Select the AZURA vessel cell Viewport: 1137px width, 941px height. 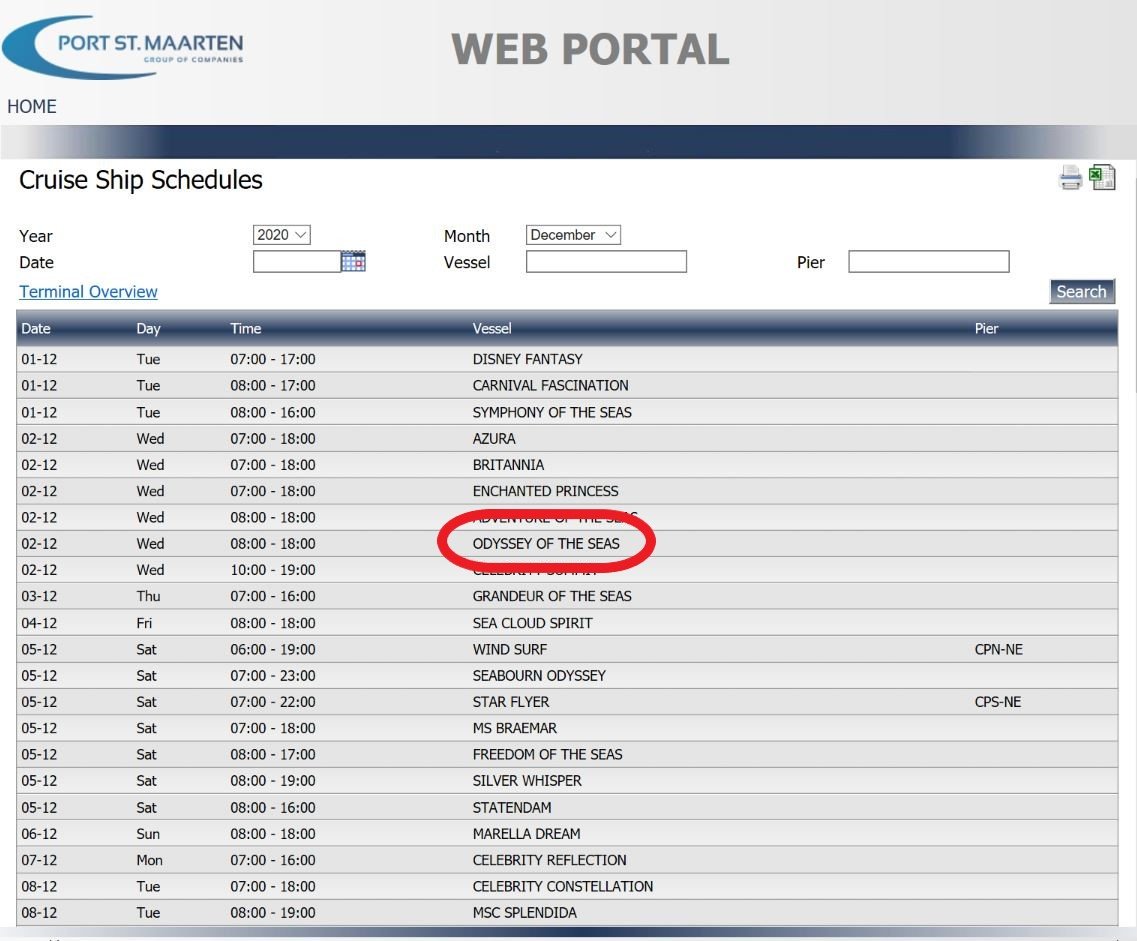click(x=494, y=439)
